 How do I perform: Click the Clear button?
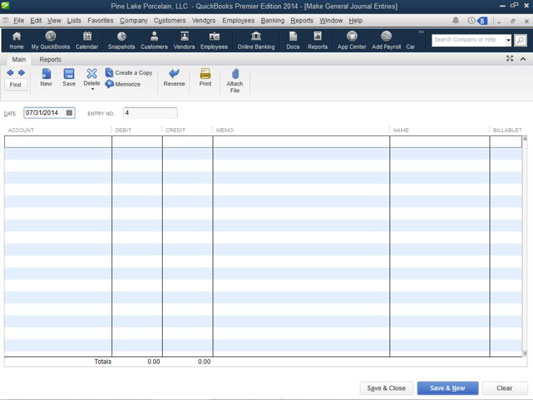click(504, 388)
